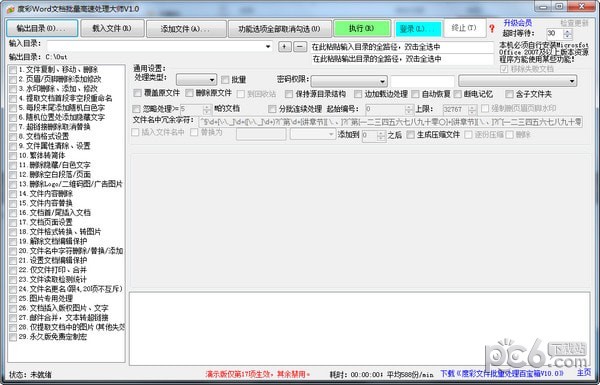
Task: Toggle 生成压缩文件 checkbox
Action: 411,135
